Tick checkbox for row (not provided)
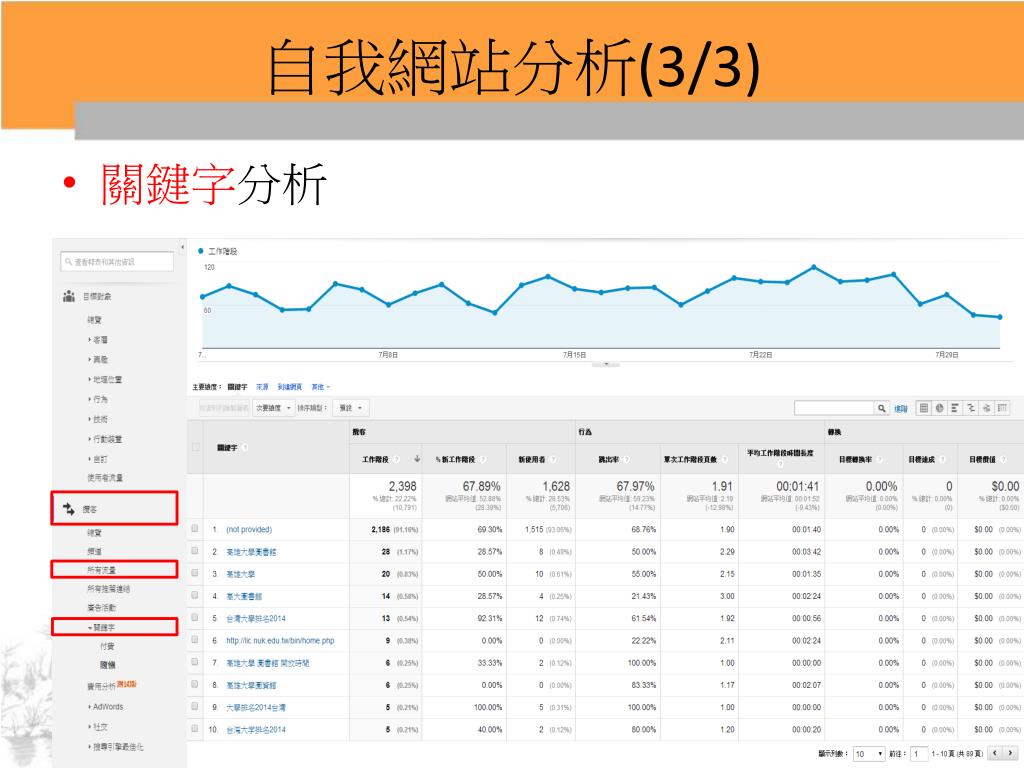Image resolution: width=1024 pixels, height=768 pixels. click(195, 529)
